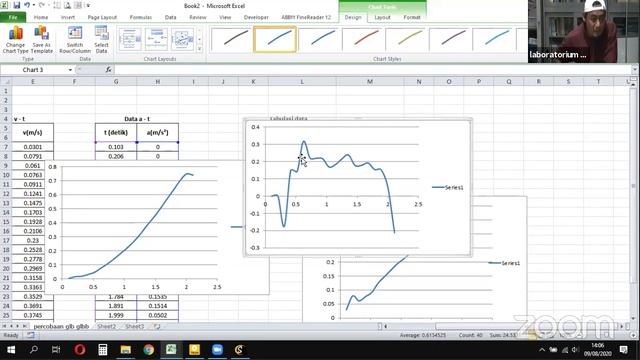Image resolution: width=640 pixels, height=360 pixels.
Task: Click the insert worksheet tab icon
Action: pos(157,327)
